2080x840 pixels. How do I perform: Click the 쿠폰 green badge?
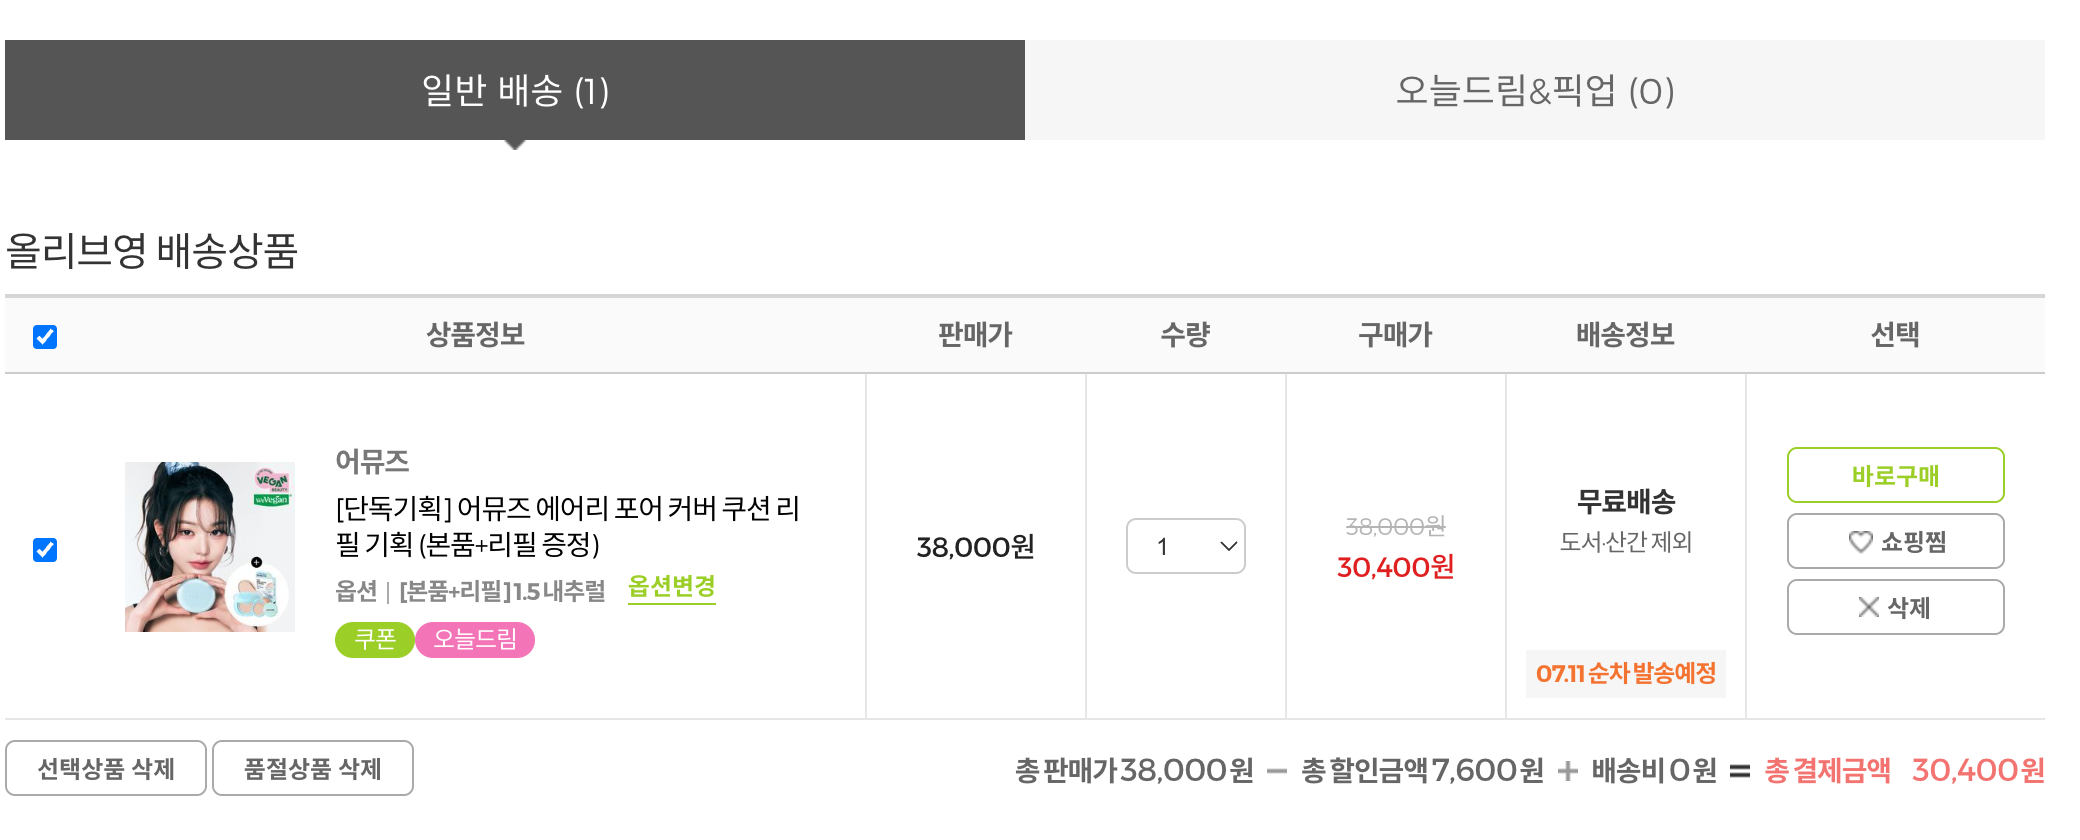tap(375, 640)
